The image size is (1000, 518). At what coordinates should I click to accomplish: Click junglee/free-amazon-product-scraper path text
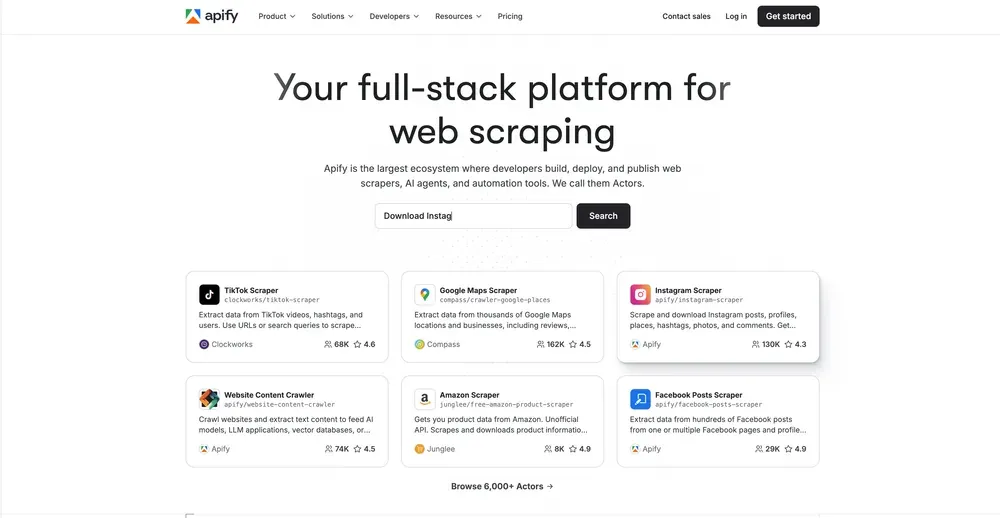pyautogui.click(x=506, y=404)
